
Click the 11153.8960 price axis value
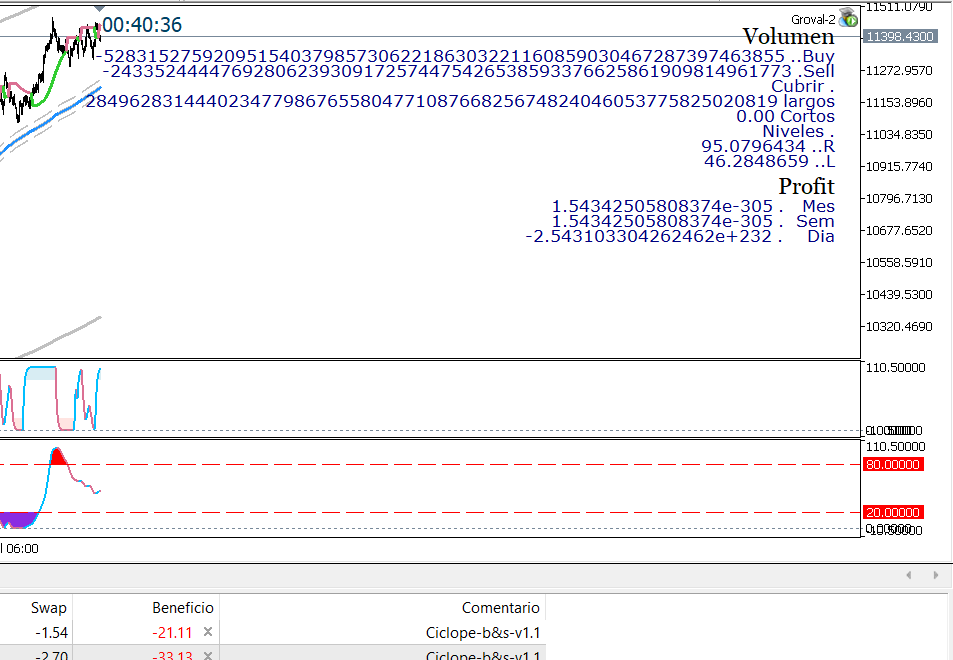[899, 103]
